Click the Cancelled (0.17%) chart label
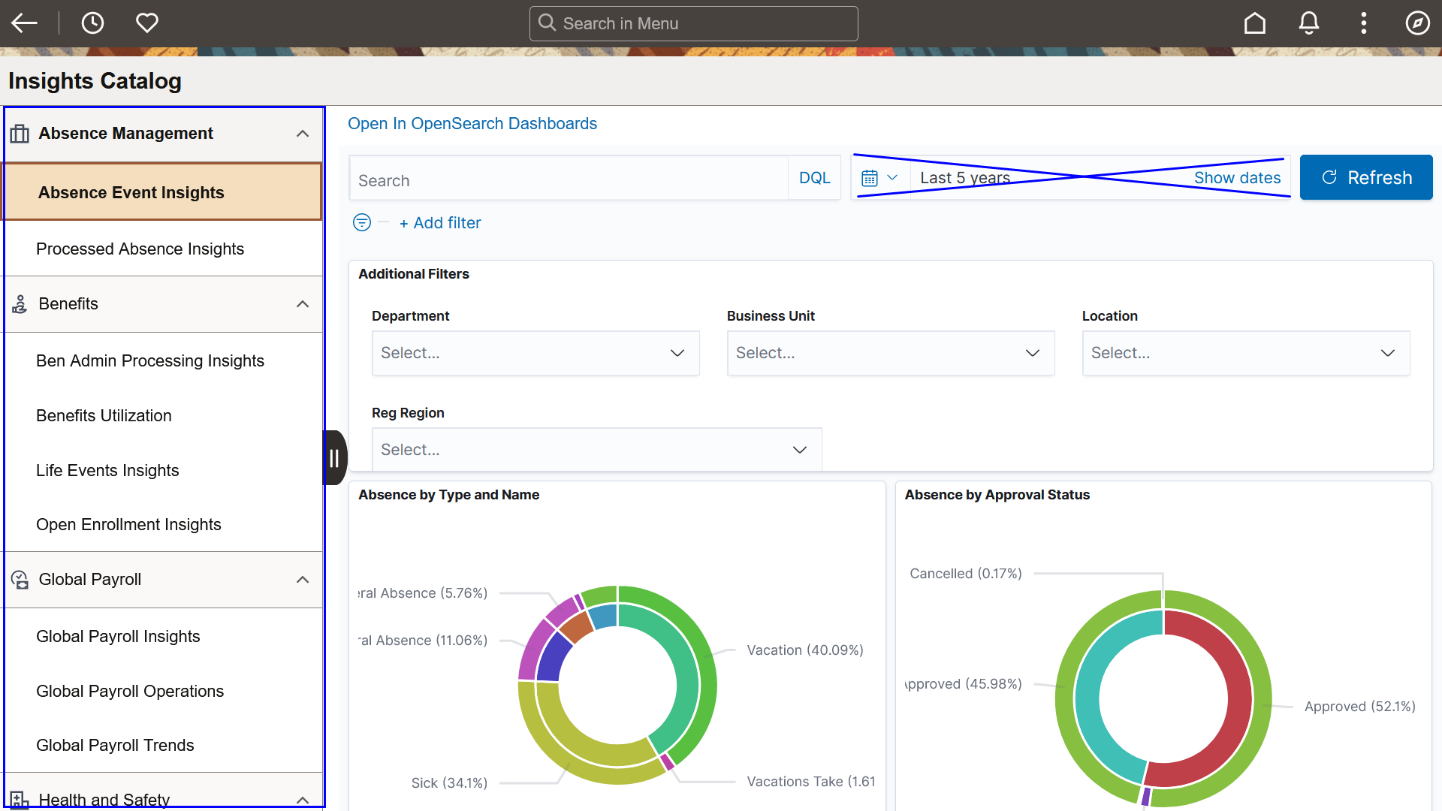Screen dimensions: 1442x811 click(966, 574)
